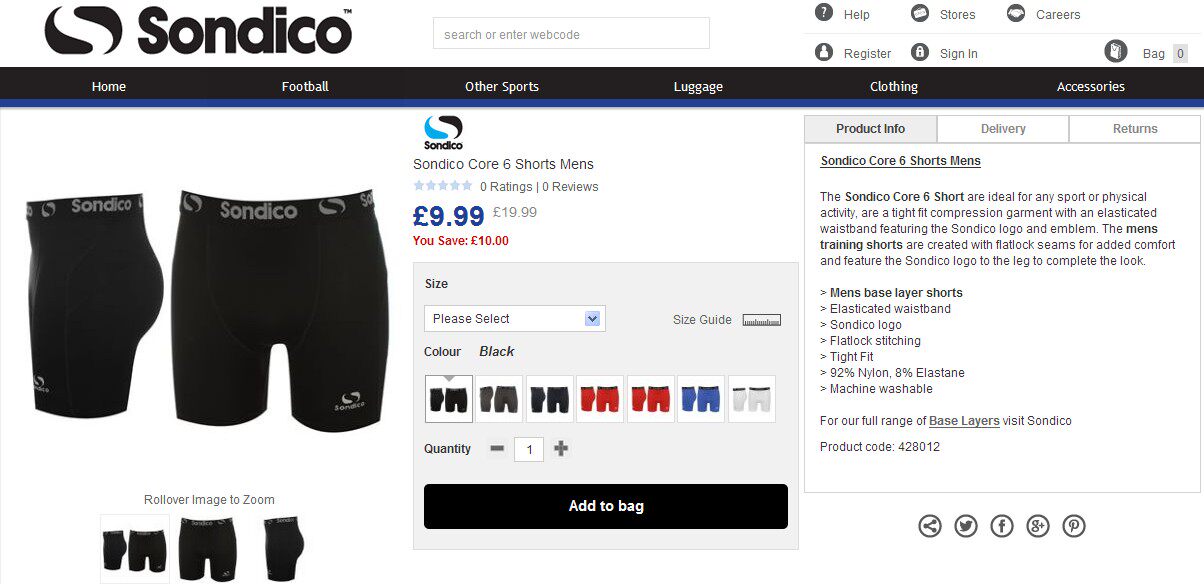Click the Twitter share icon
Viewport: 1204px width, 584px height.
click(965, 526)
